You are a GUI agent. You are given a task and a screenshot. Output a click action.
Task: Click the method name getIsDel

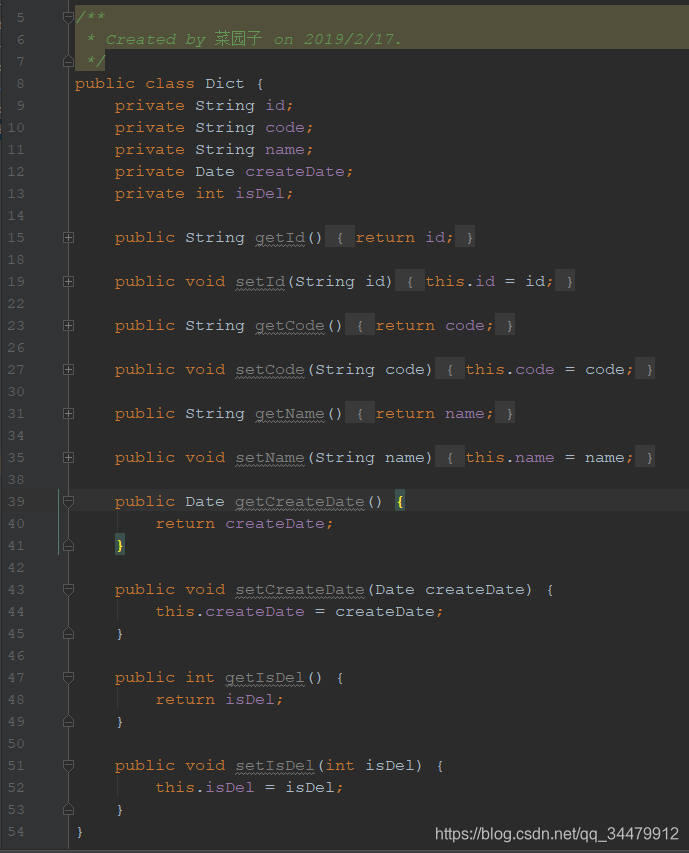coord(265,678)
